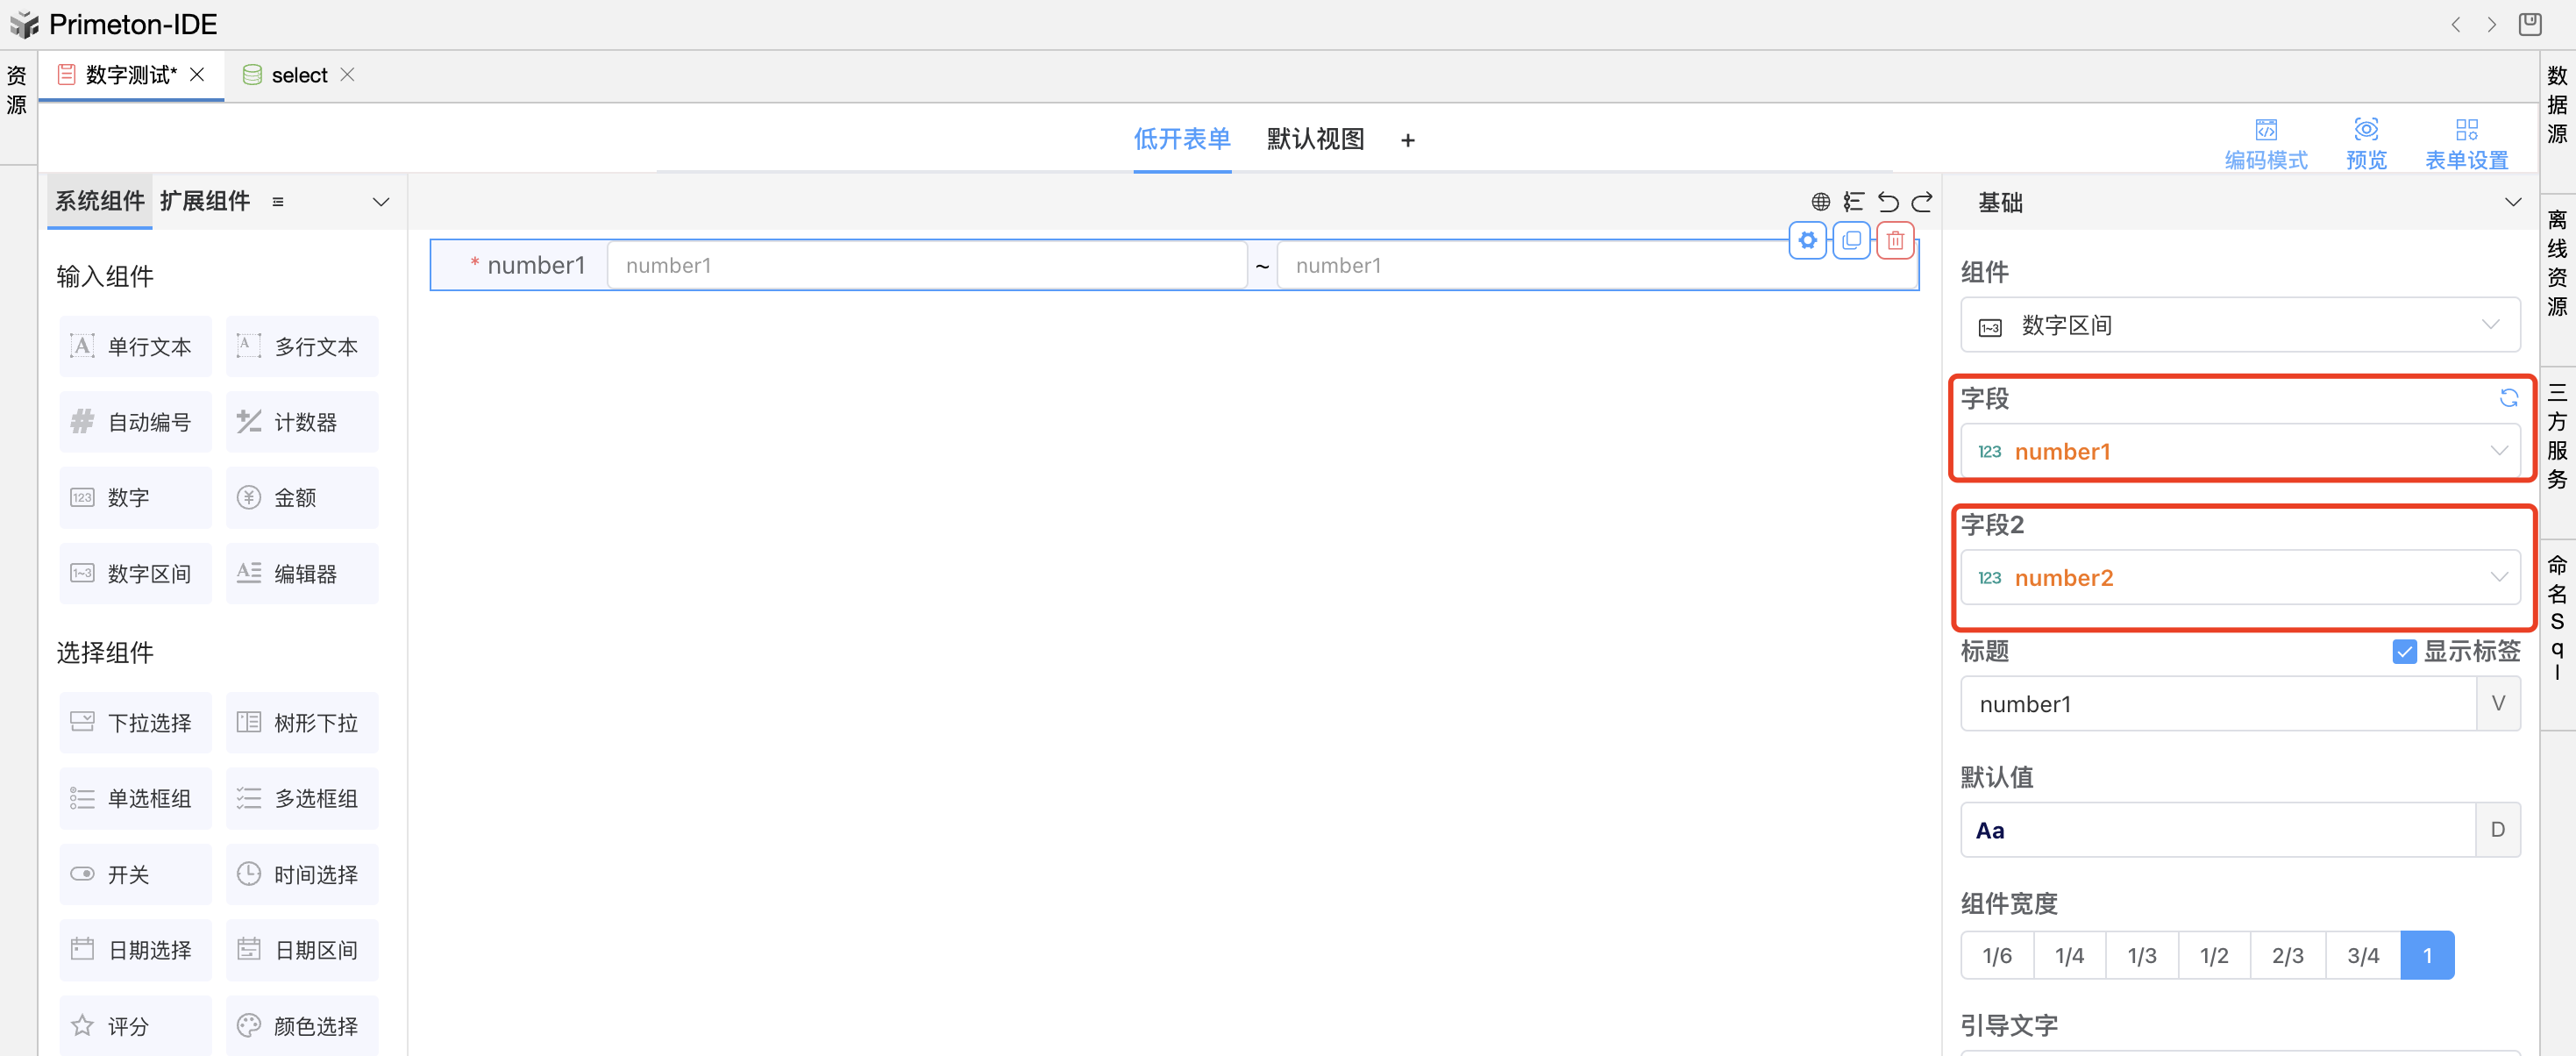Set component width to 3/4
The image size is (2576, 1056).
click(2362, 956)
